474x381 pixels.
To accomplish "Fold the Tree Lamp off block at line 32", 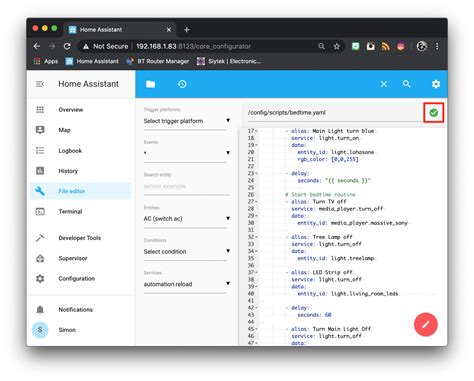I will click(256, 237).
